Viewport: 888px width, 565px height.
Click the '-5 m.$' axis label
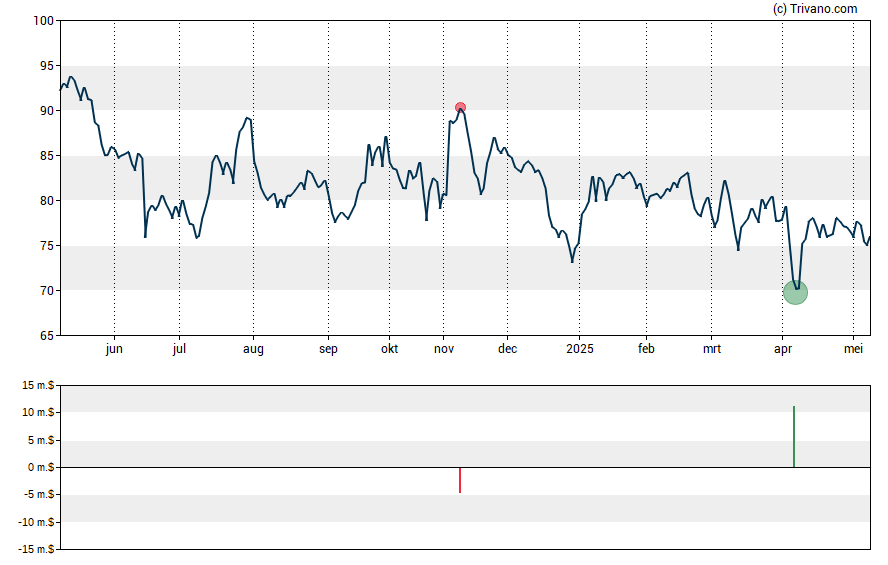click(39, 494)
